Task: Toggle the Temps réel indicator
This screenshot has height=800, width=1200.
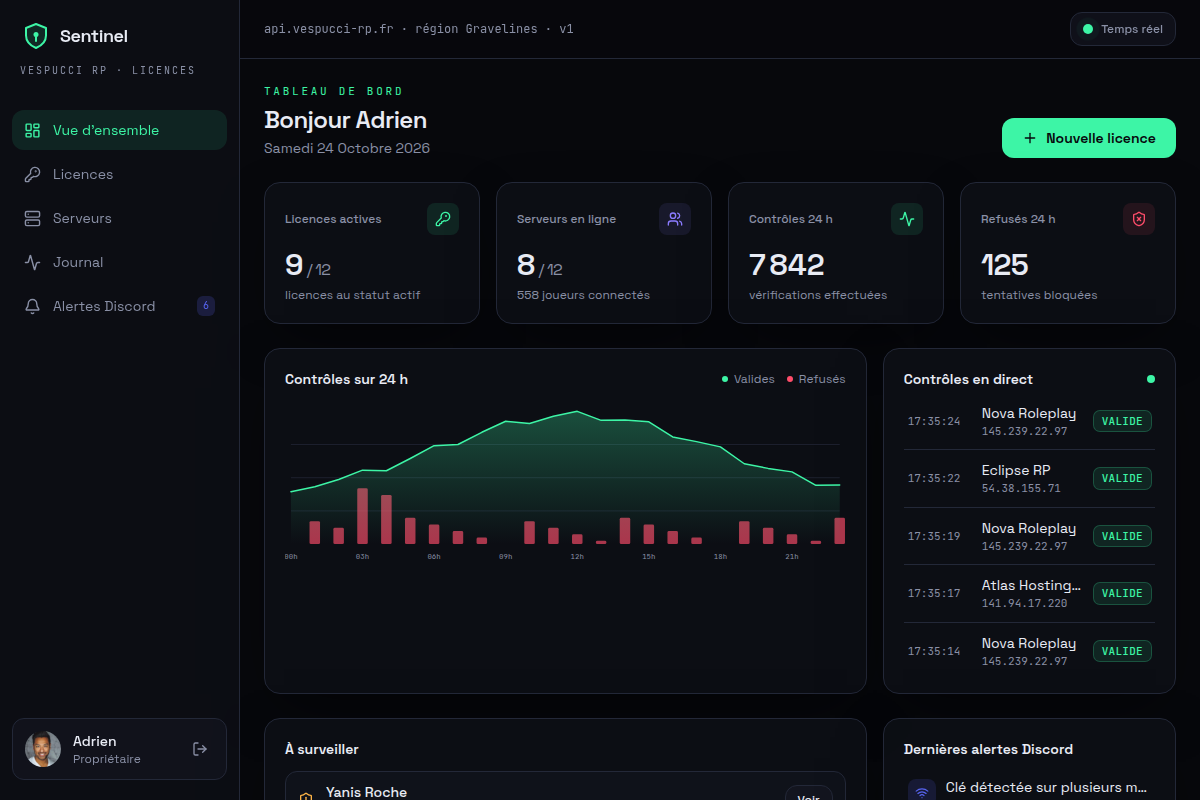Action: point(1123,29)
